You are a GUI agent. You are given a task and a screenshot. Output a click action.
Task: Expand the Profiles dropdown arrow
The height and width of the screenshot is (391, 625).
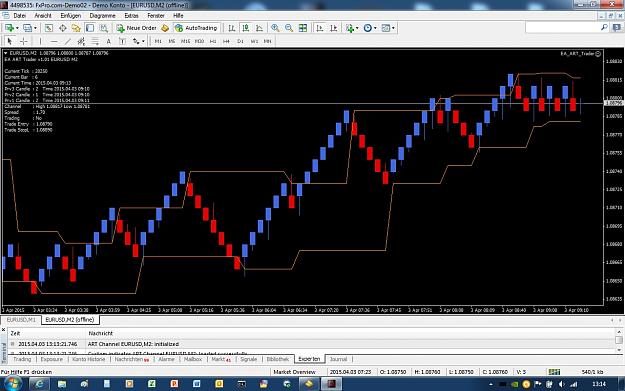point(35,28)
